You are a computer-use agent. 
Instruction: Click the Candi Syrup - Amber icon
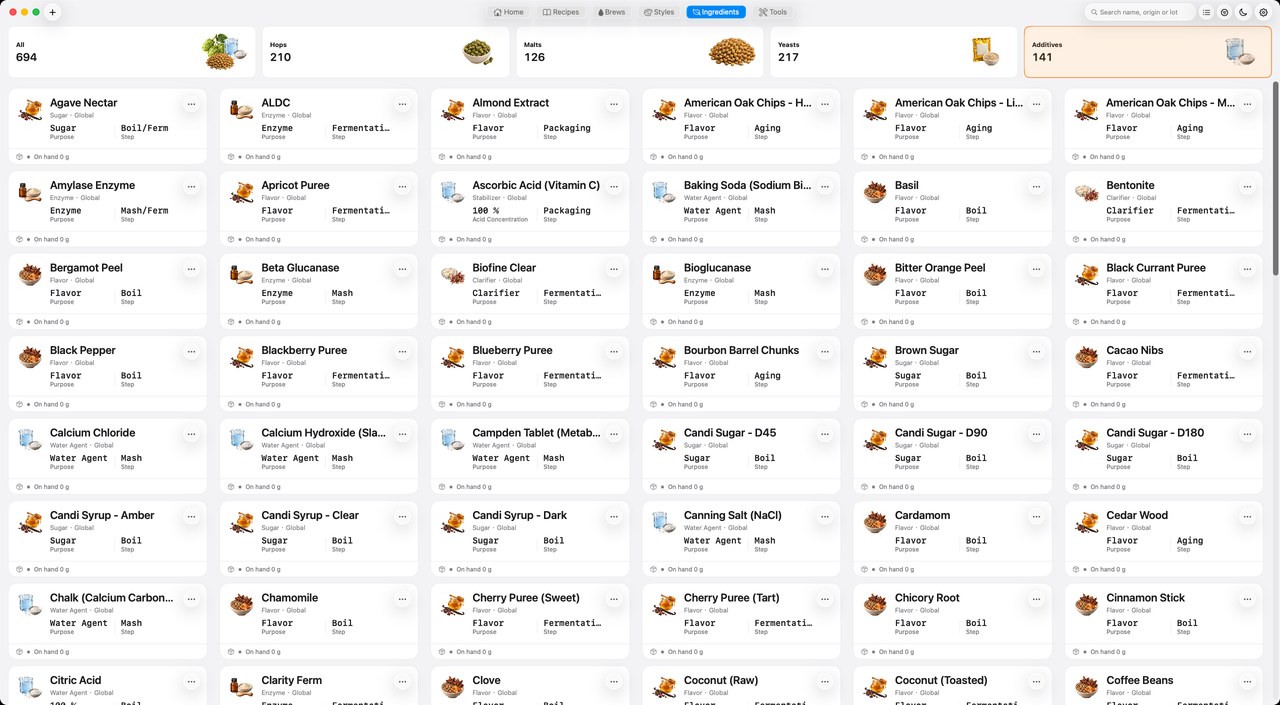30,522
